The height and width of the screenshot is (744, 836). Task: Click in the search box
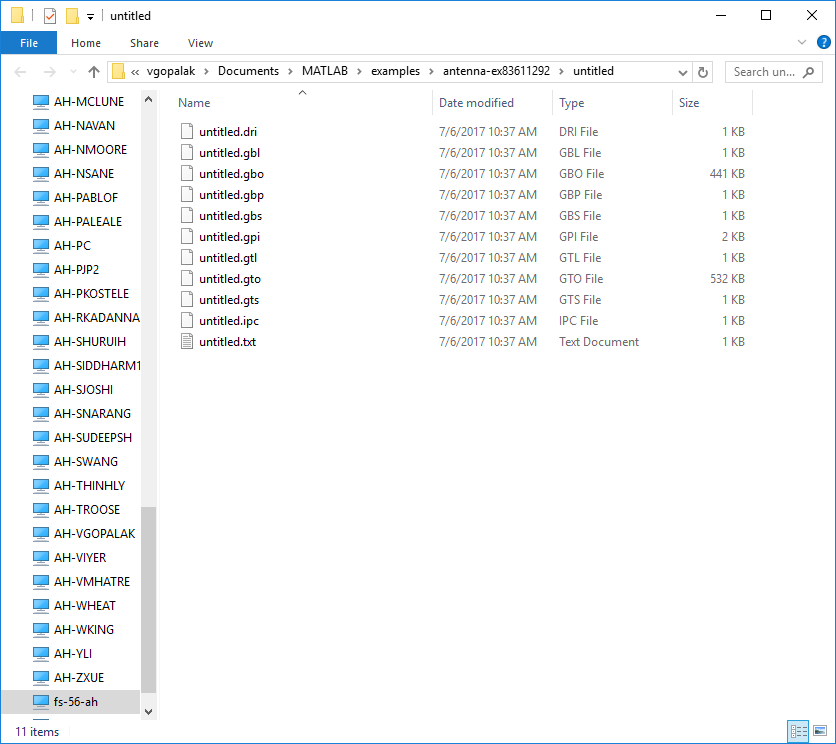click(770, 71)
